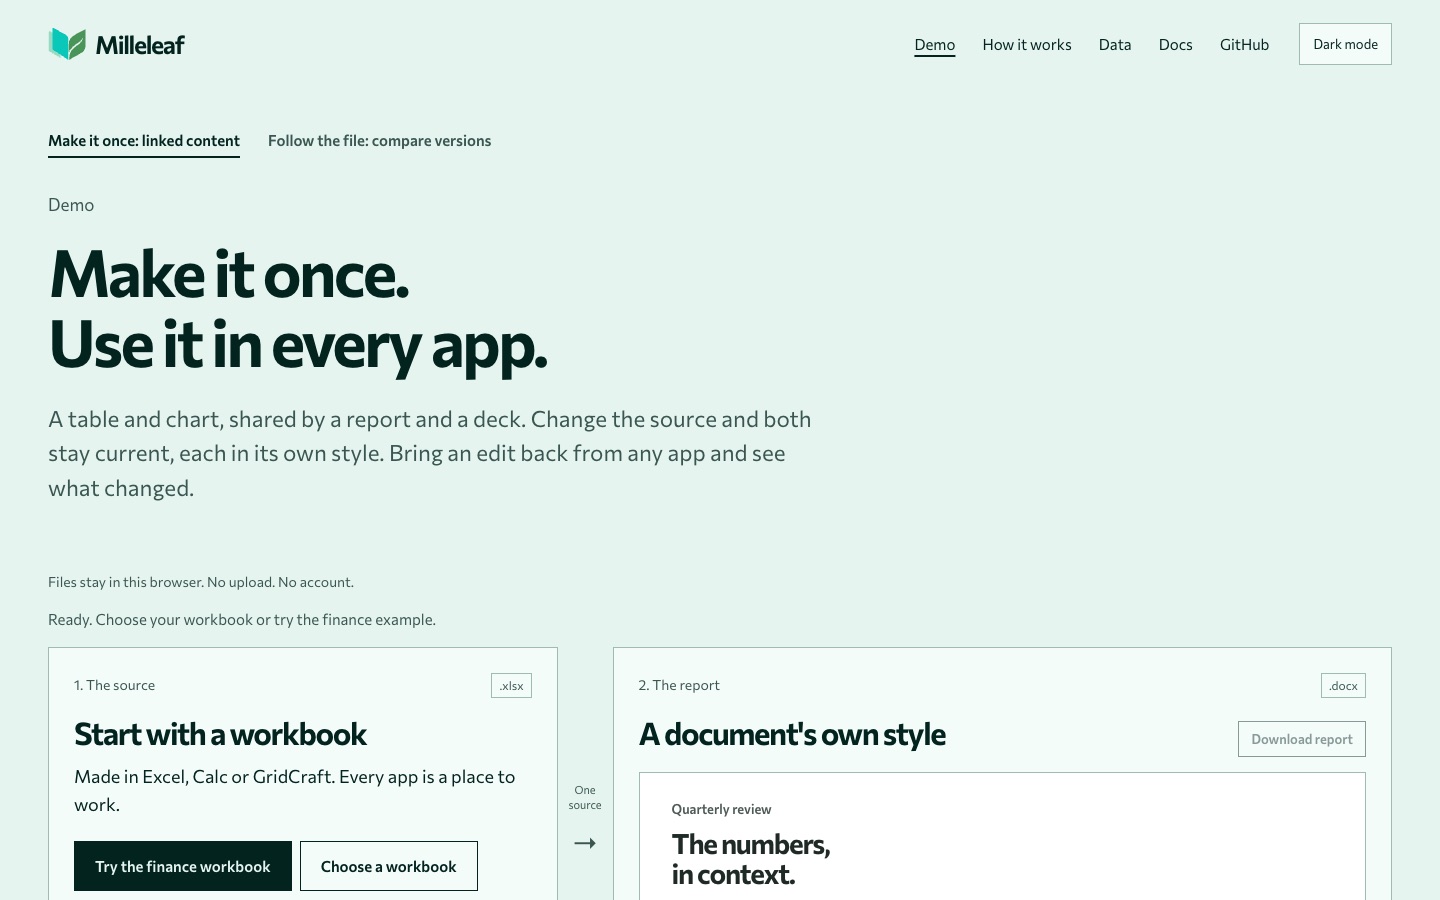The image size is (1440, 900).
Task: Click the .xlsx file type badge
Action: [511, 685]
